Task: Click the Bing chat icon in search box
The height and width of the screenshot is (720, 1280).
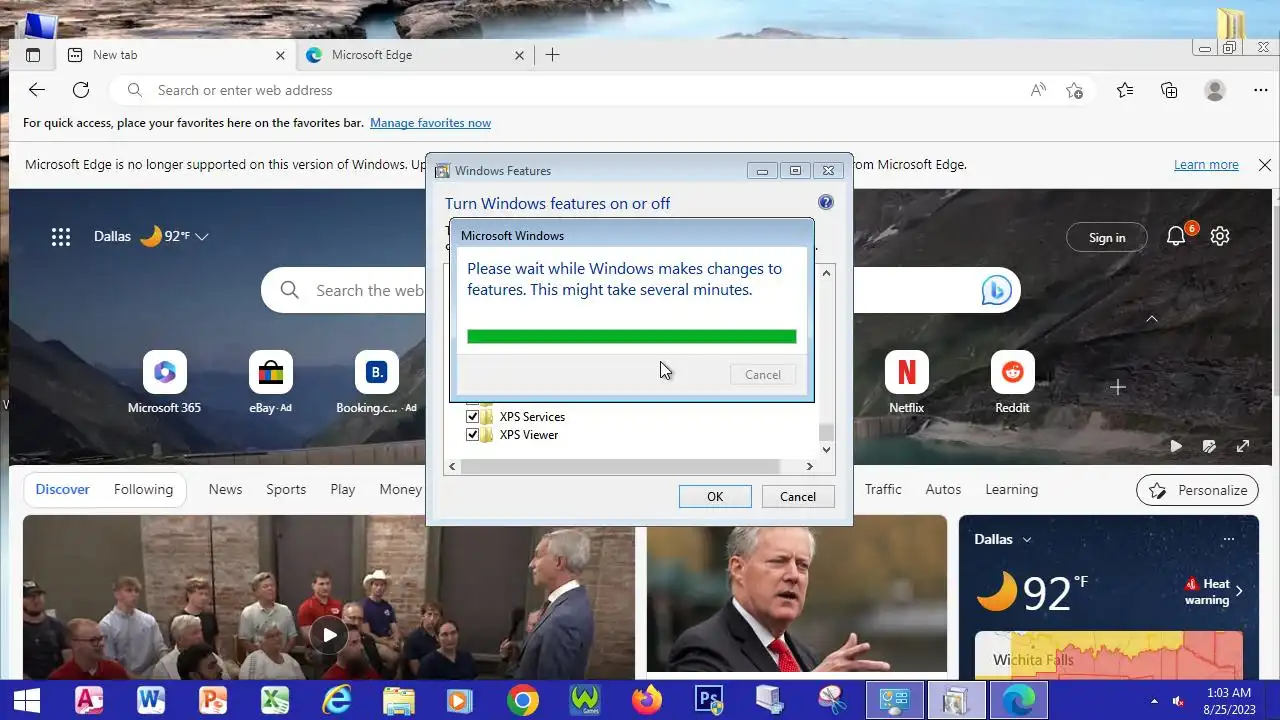Action: [x=996, y=290]
